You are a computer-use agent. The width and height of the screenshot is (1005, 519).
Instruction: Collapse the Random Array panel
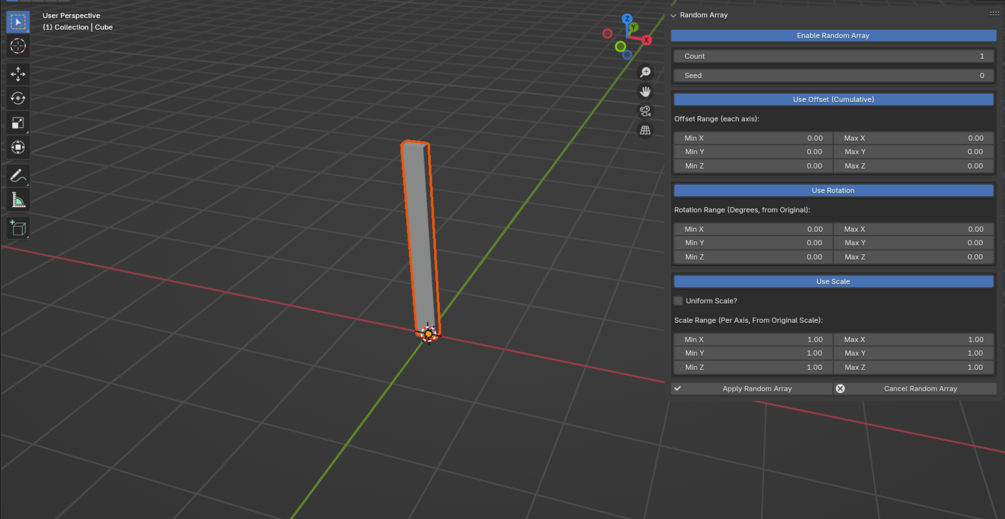click(673, 15)
